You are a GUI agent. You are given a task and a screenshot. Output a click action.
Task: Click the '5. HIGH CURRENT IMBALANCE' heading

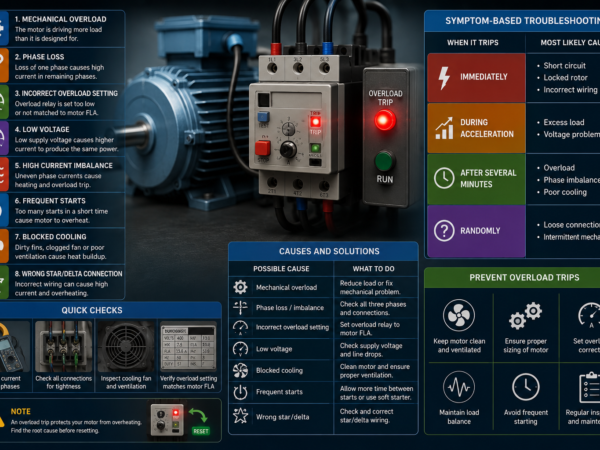pos(64,165)
